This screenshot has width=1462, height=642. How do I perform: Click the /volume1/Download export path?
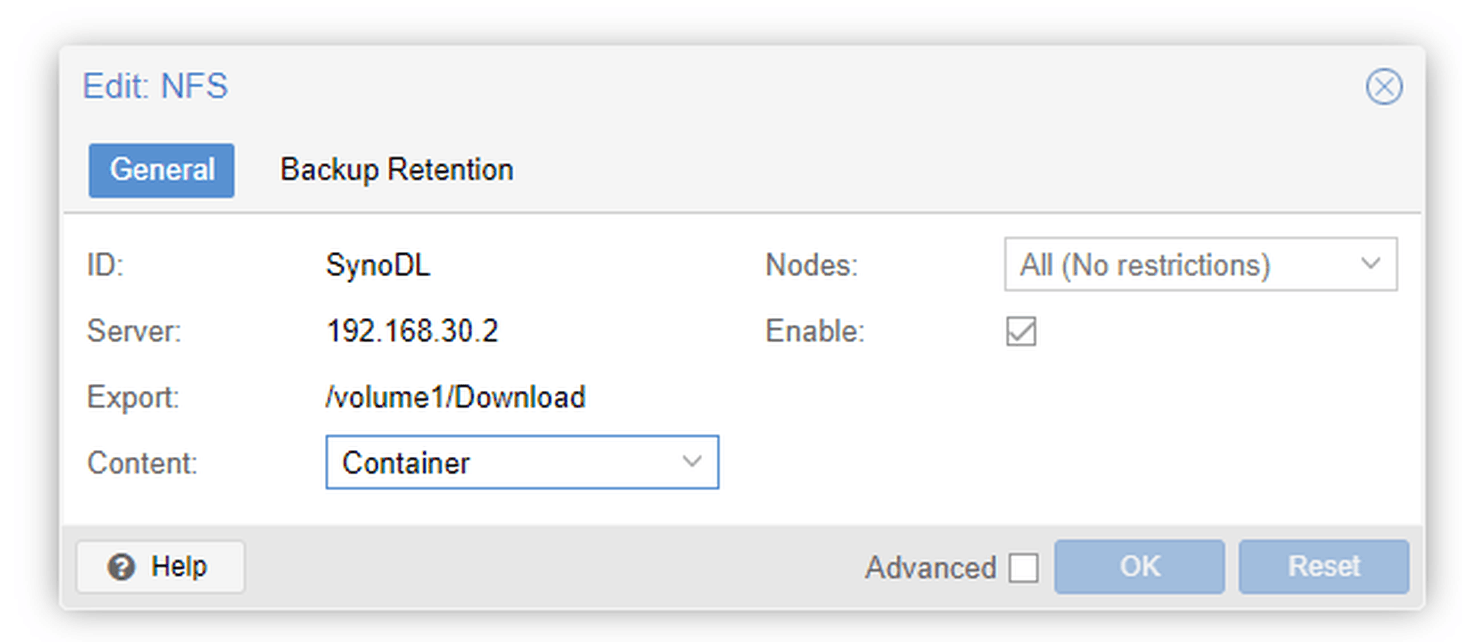tap(455, 397)
